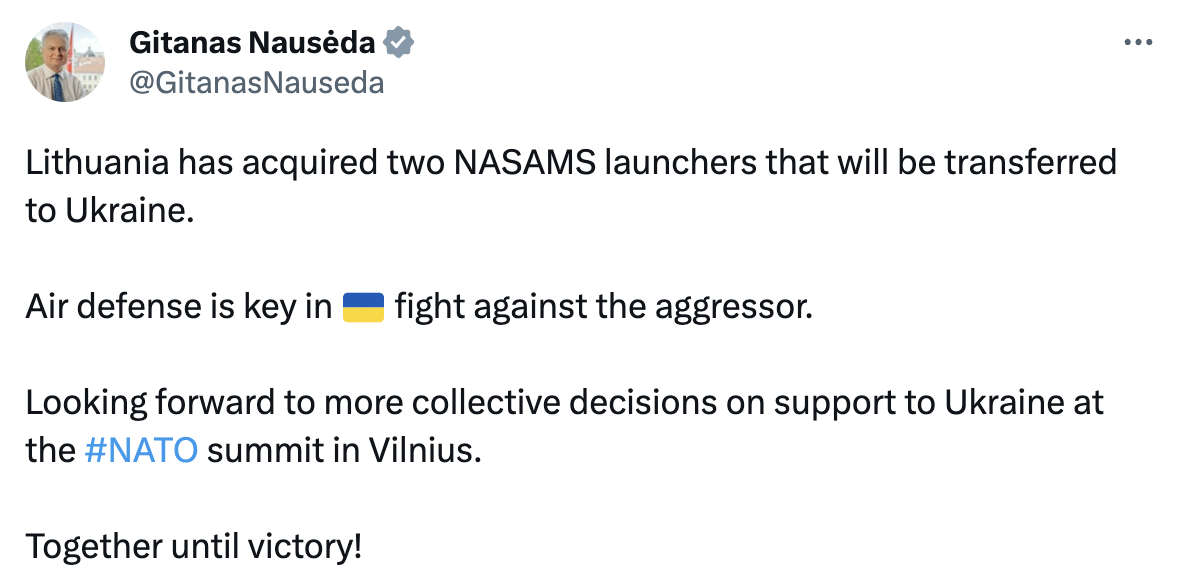The image size is (1180, 578).
Task: Click the Ukraine flag emoji
Action: coord(363,307)
